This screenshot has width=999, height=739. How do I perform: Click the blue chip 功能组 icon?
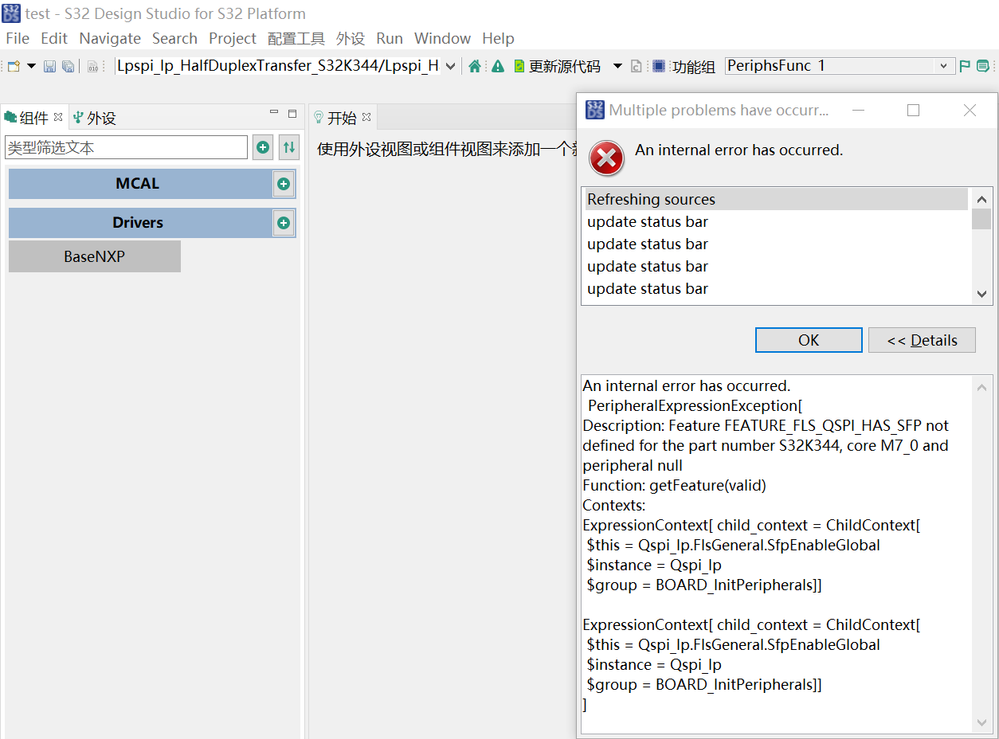tap(659, 66)
